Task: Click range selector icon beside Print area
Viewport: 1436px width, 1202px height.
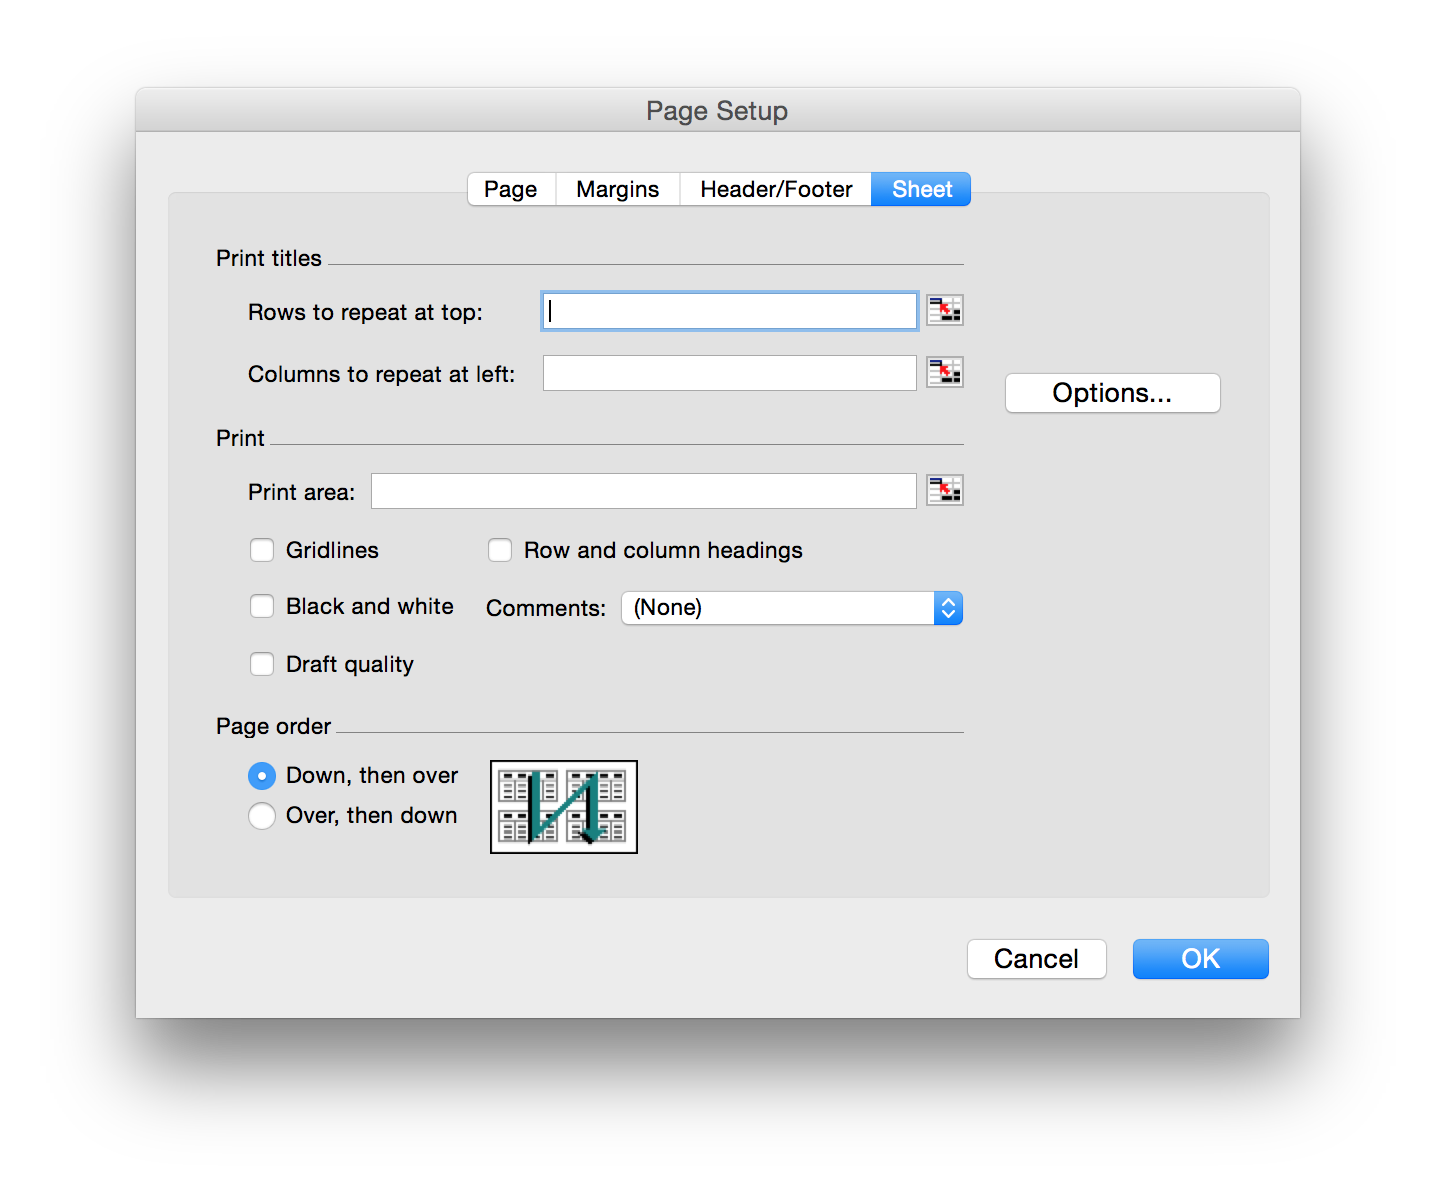Action: point(944,491)
